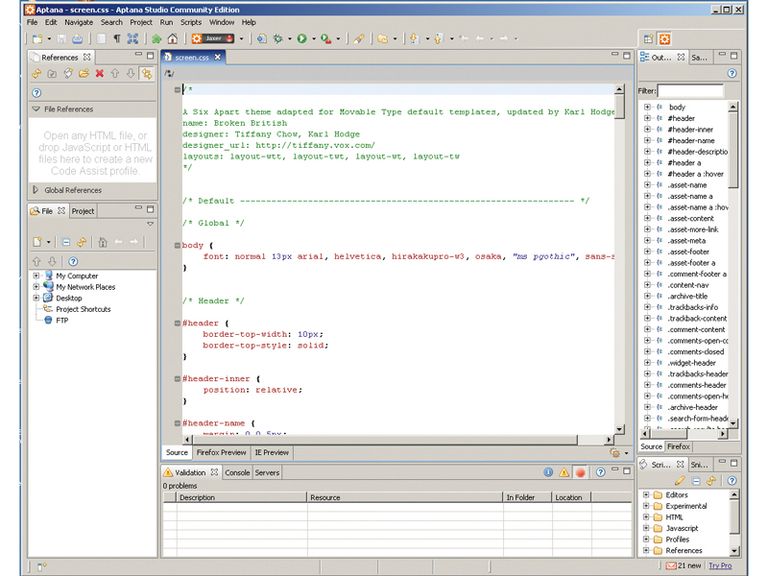This screenshot has height=576, width=768.
Task: Click Collapse All icon in Scripts panel
Action: tap(696, 481)
